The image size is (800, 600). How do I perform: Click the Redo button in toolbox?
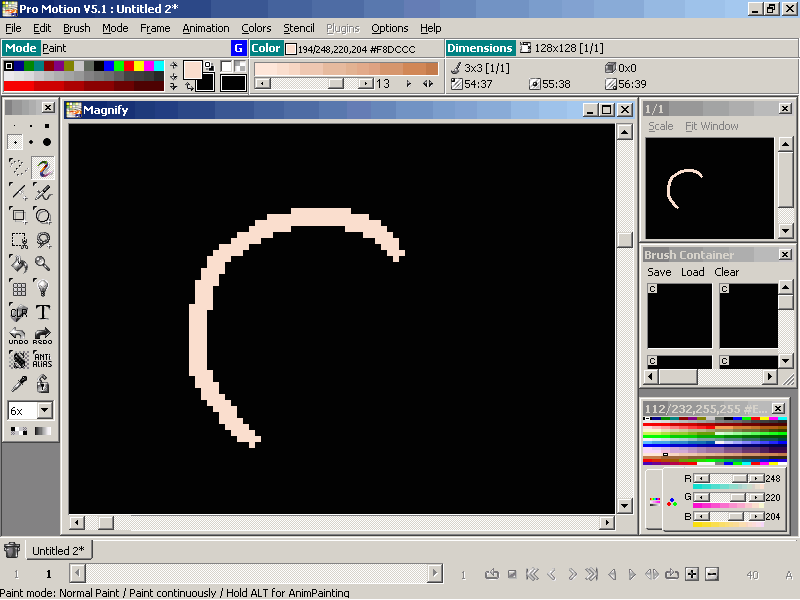[x=43, y=336]
